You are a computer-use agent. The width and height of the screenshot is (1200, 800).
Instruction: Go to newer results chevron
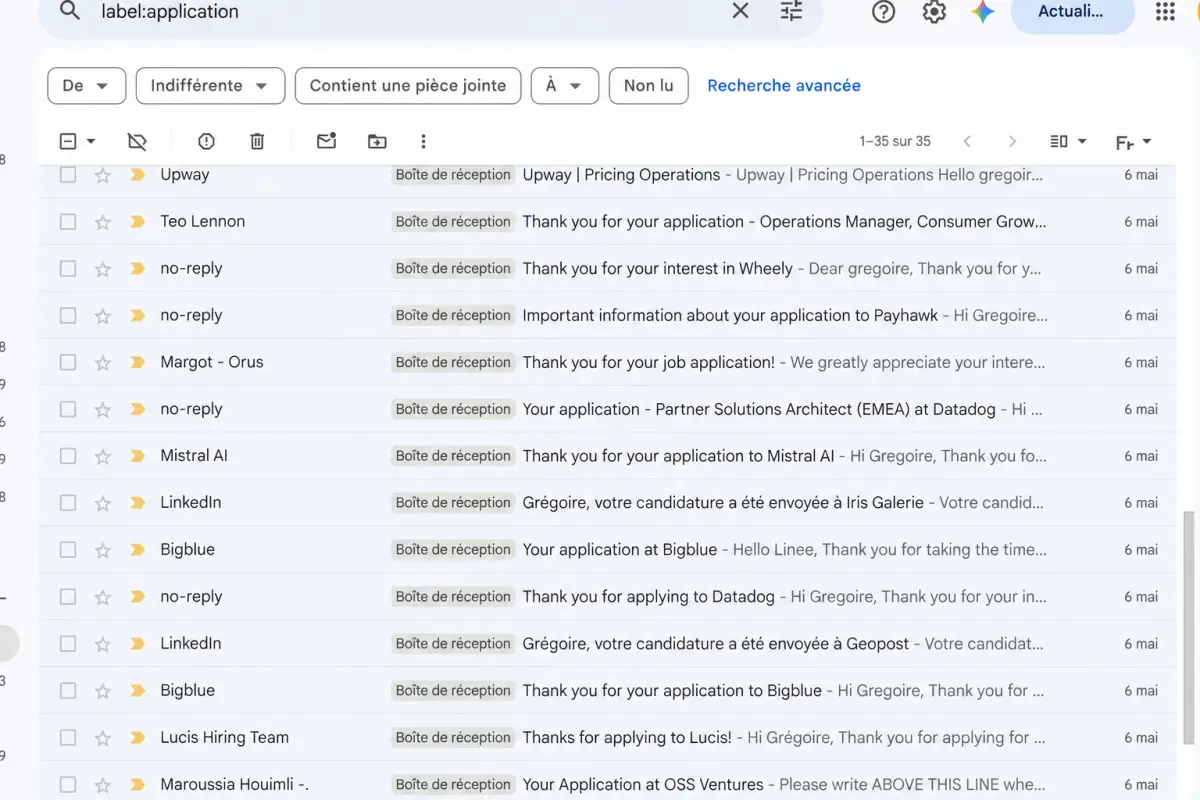[967, 142]
